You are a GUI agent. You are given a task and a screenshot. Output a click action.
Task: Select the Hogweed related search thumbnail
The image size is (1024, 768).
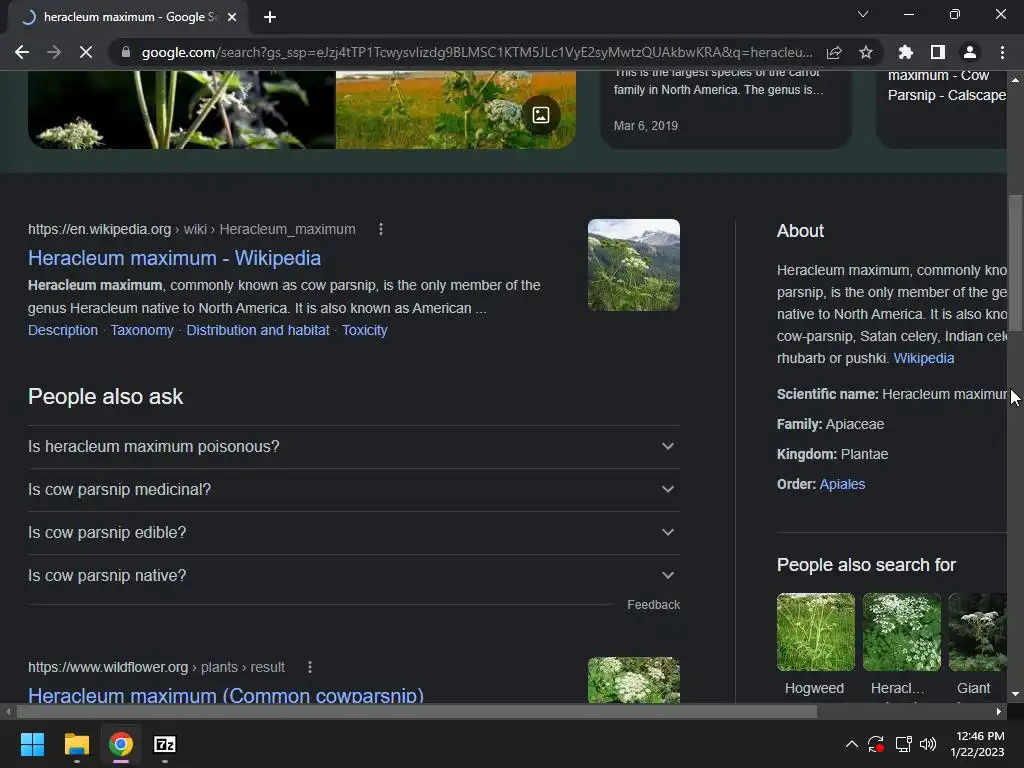pos(816,632)
